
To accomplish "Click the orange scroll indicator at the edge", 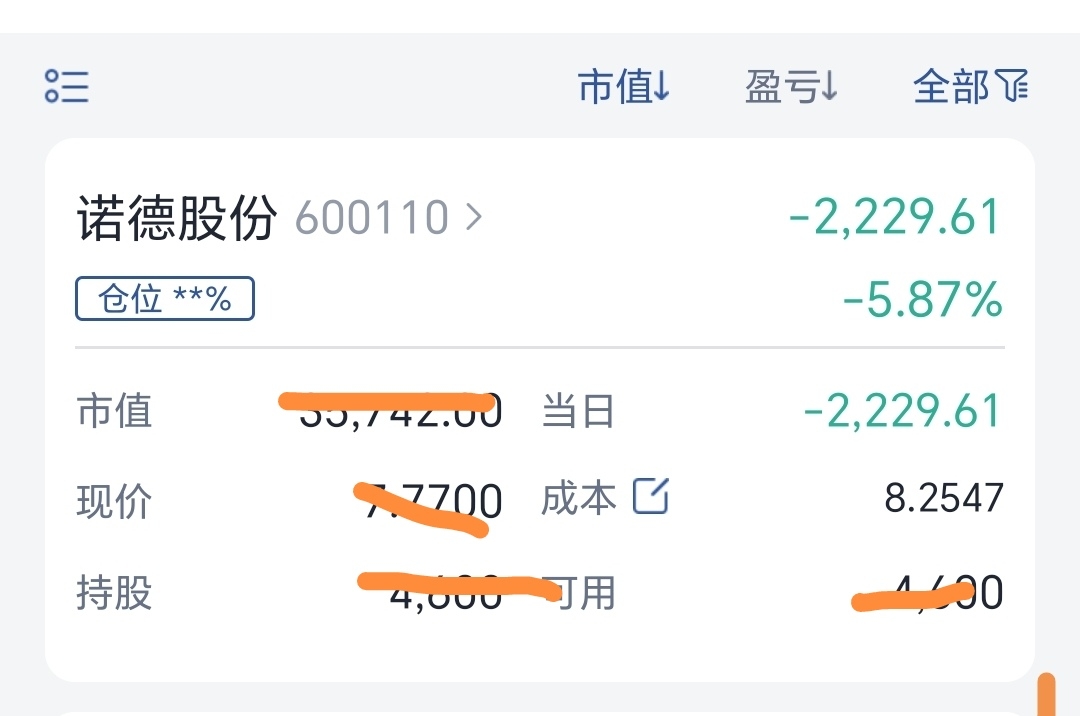I will click(x=1046, y=695).
